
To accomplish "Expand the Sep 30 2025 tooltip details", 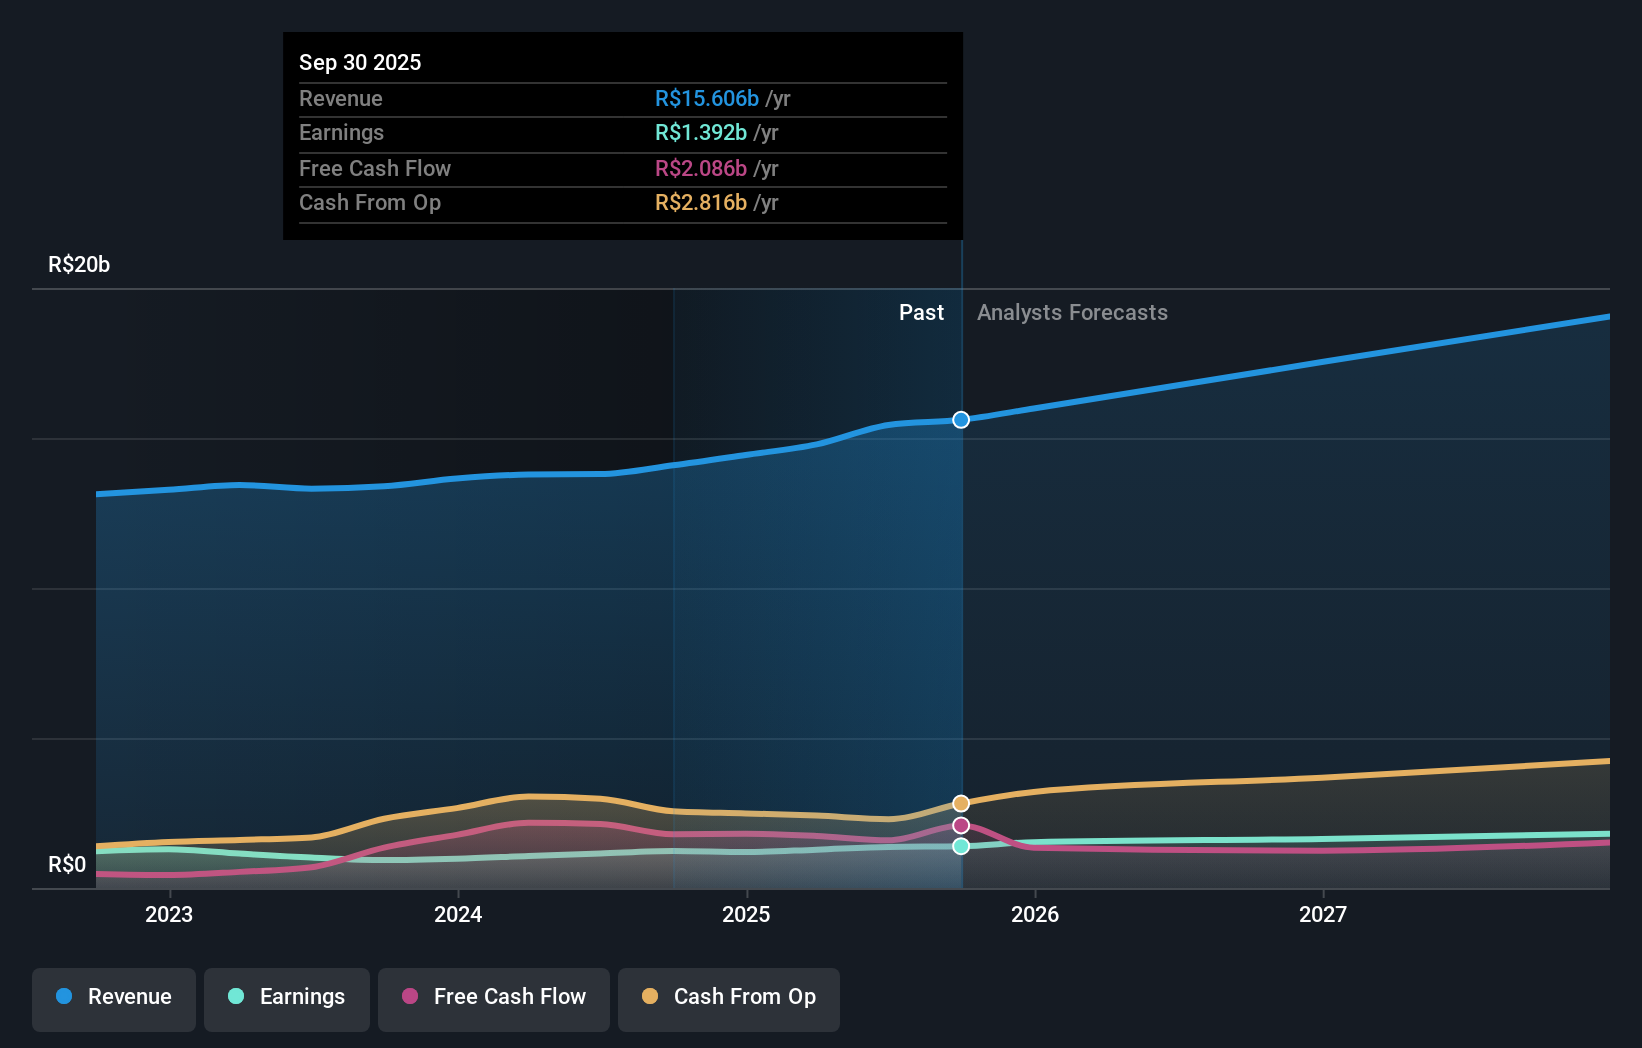I will click(x=360, y=62).
